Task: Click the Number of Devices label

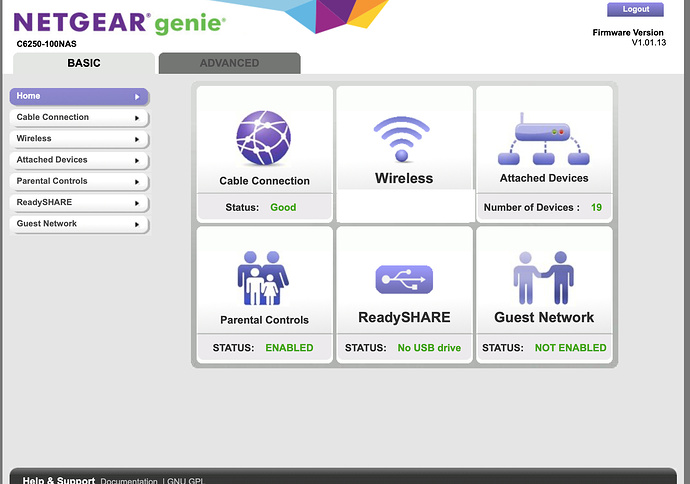Action: [532, 207]
